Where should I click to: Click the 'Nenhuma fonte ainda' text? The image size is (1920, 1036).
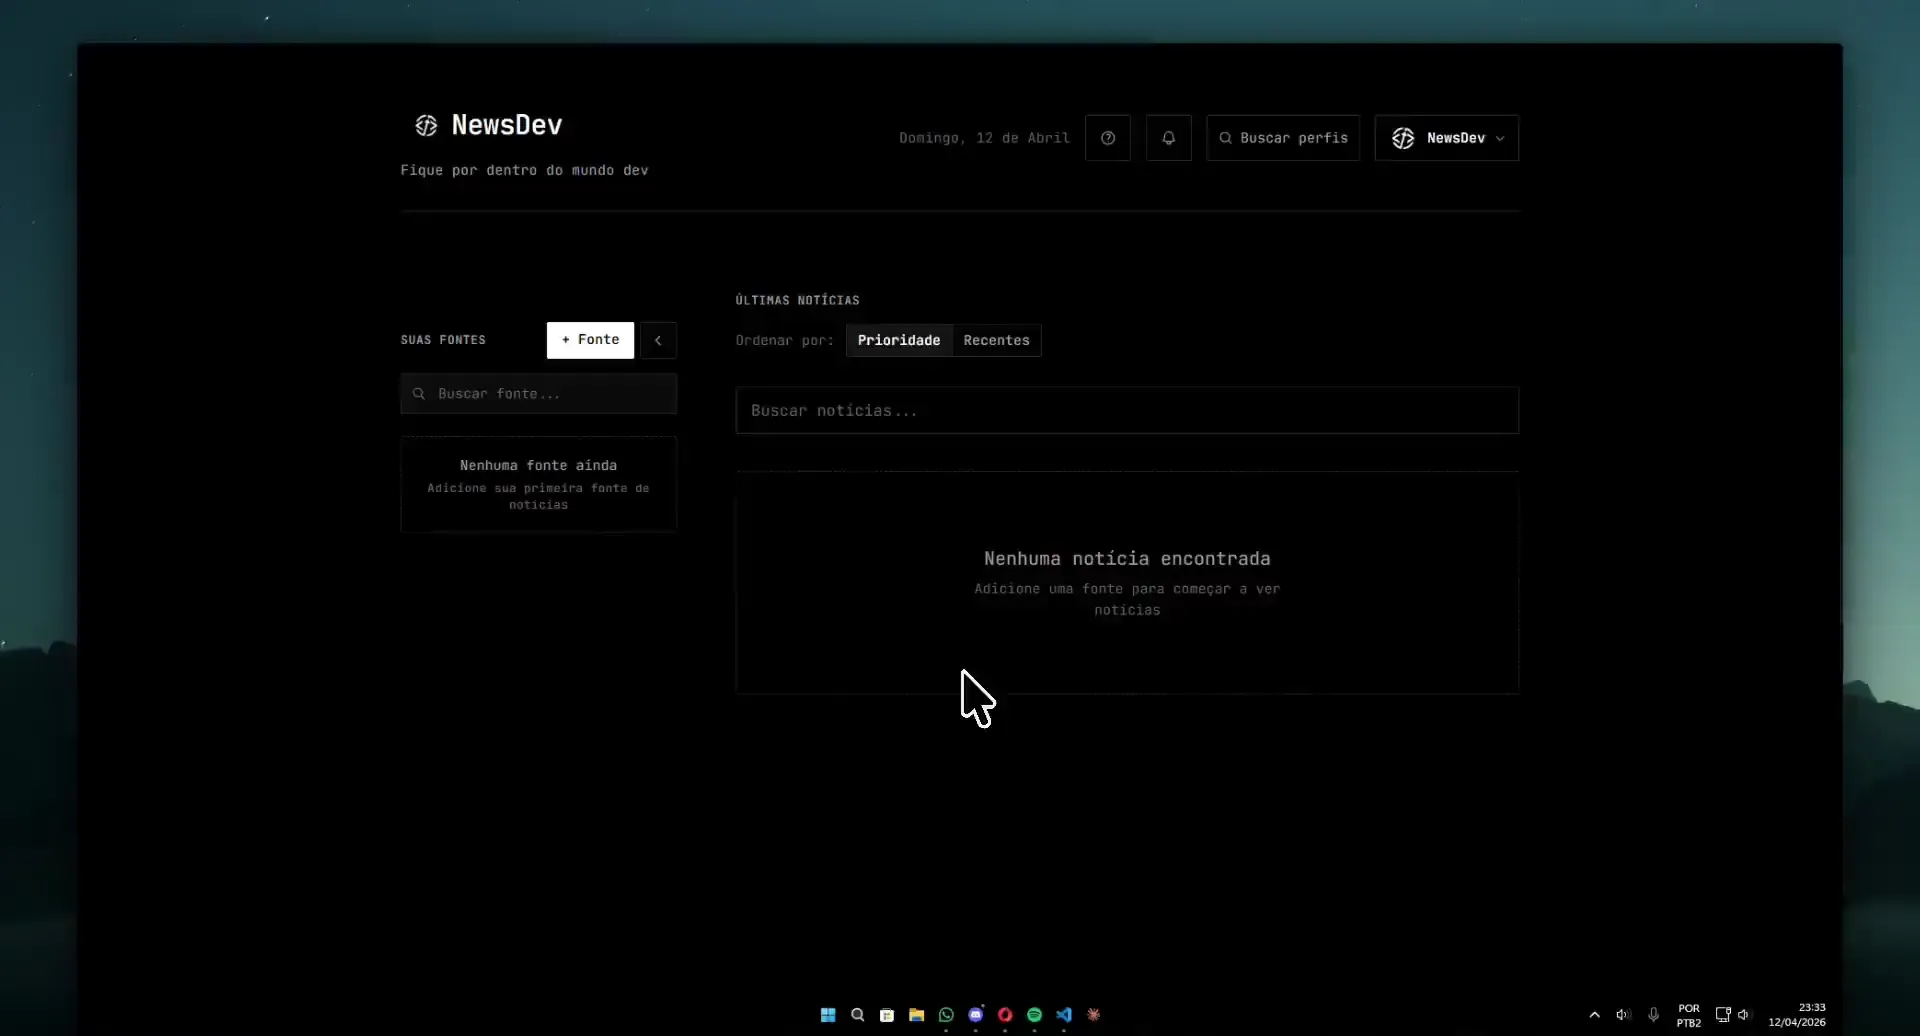[538, 465]
